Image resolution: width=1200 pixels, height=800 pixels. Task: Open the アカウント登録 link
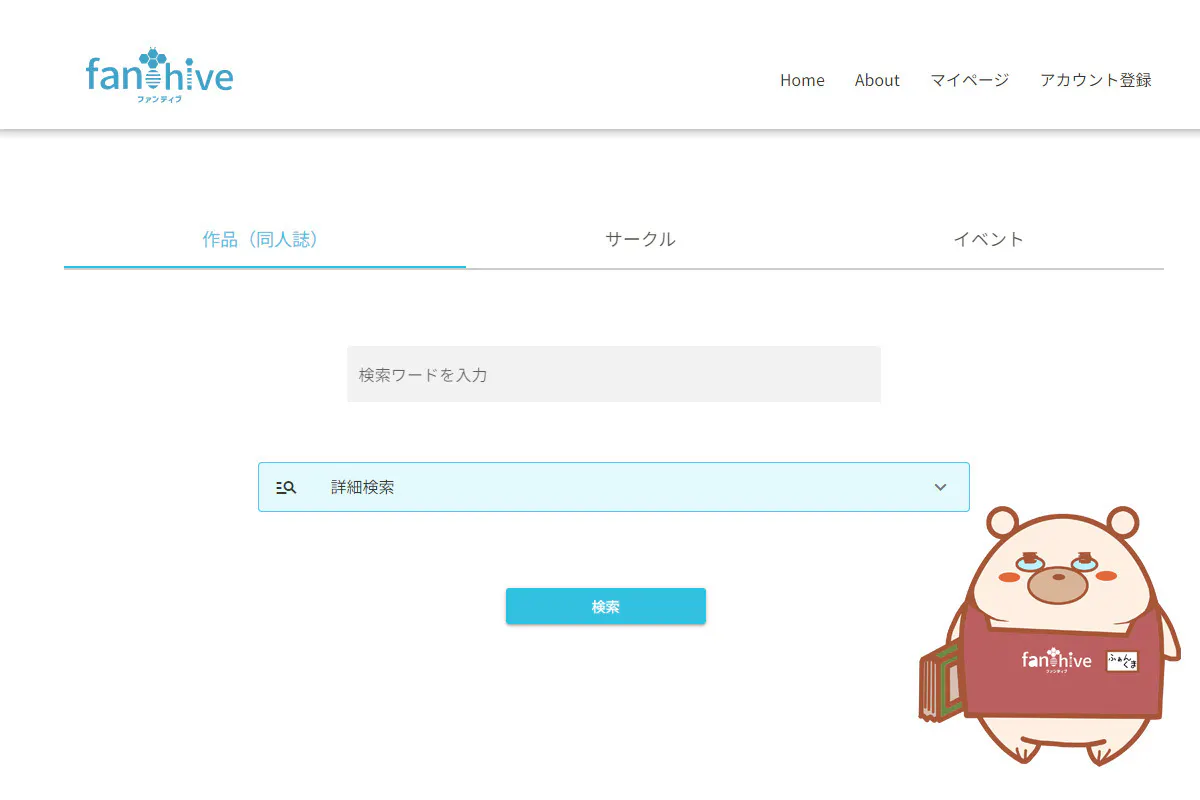click(x=1095, y=80)
